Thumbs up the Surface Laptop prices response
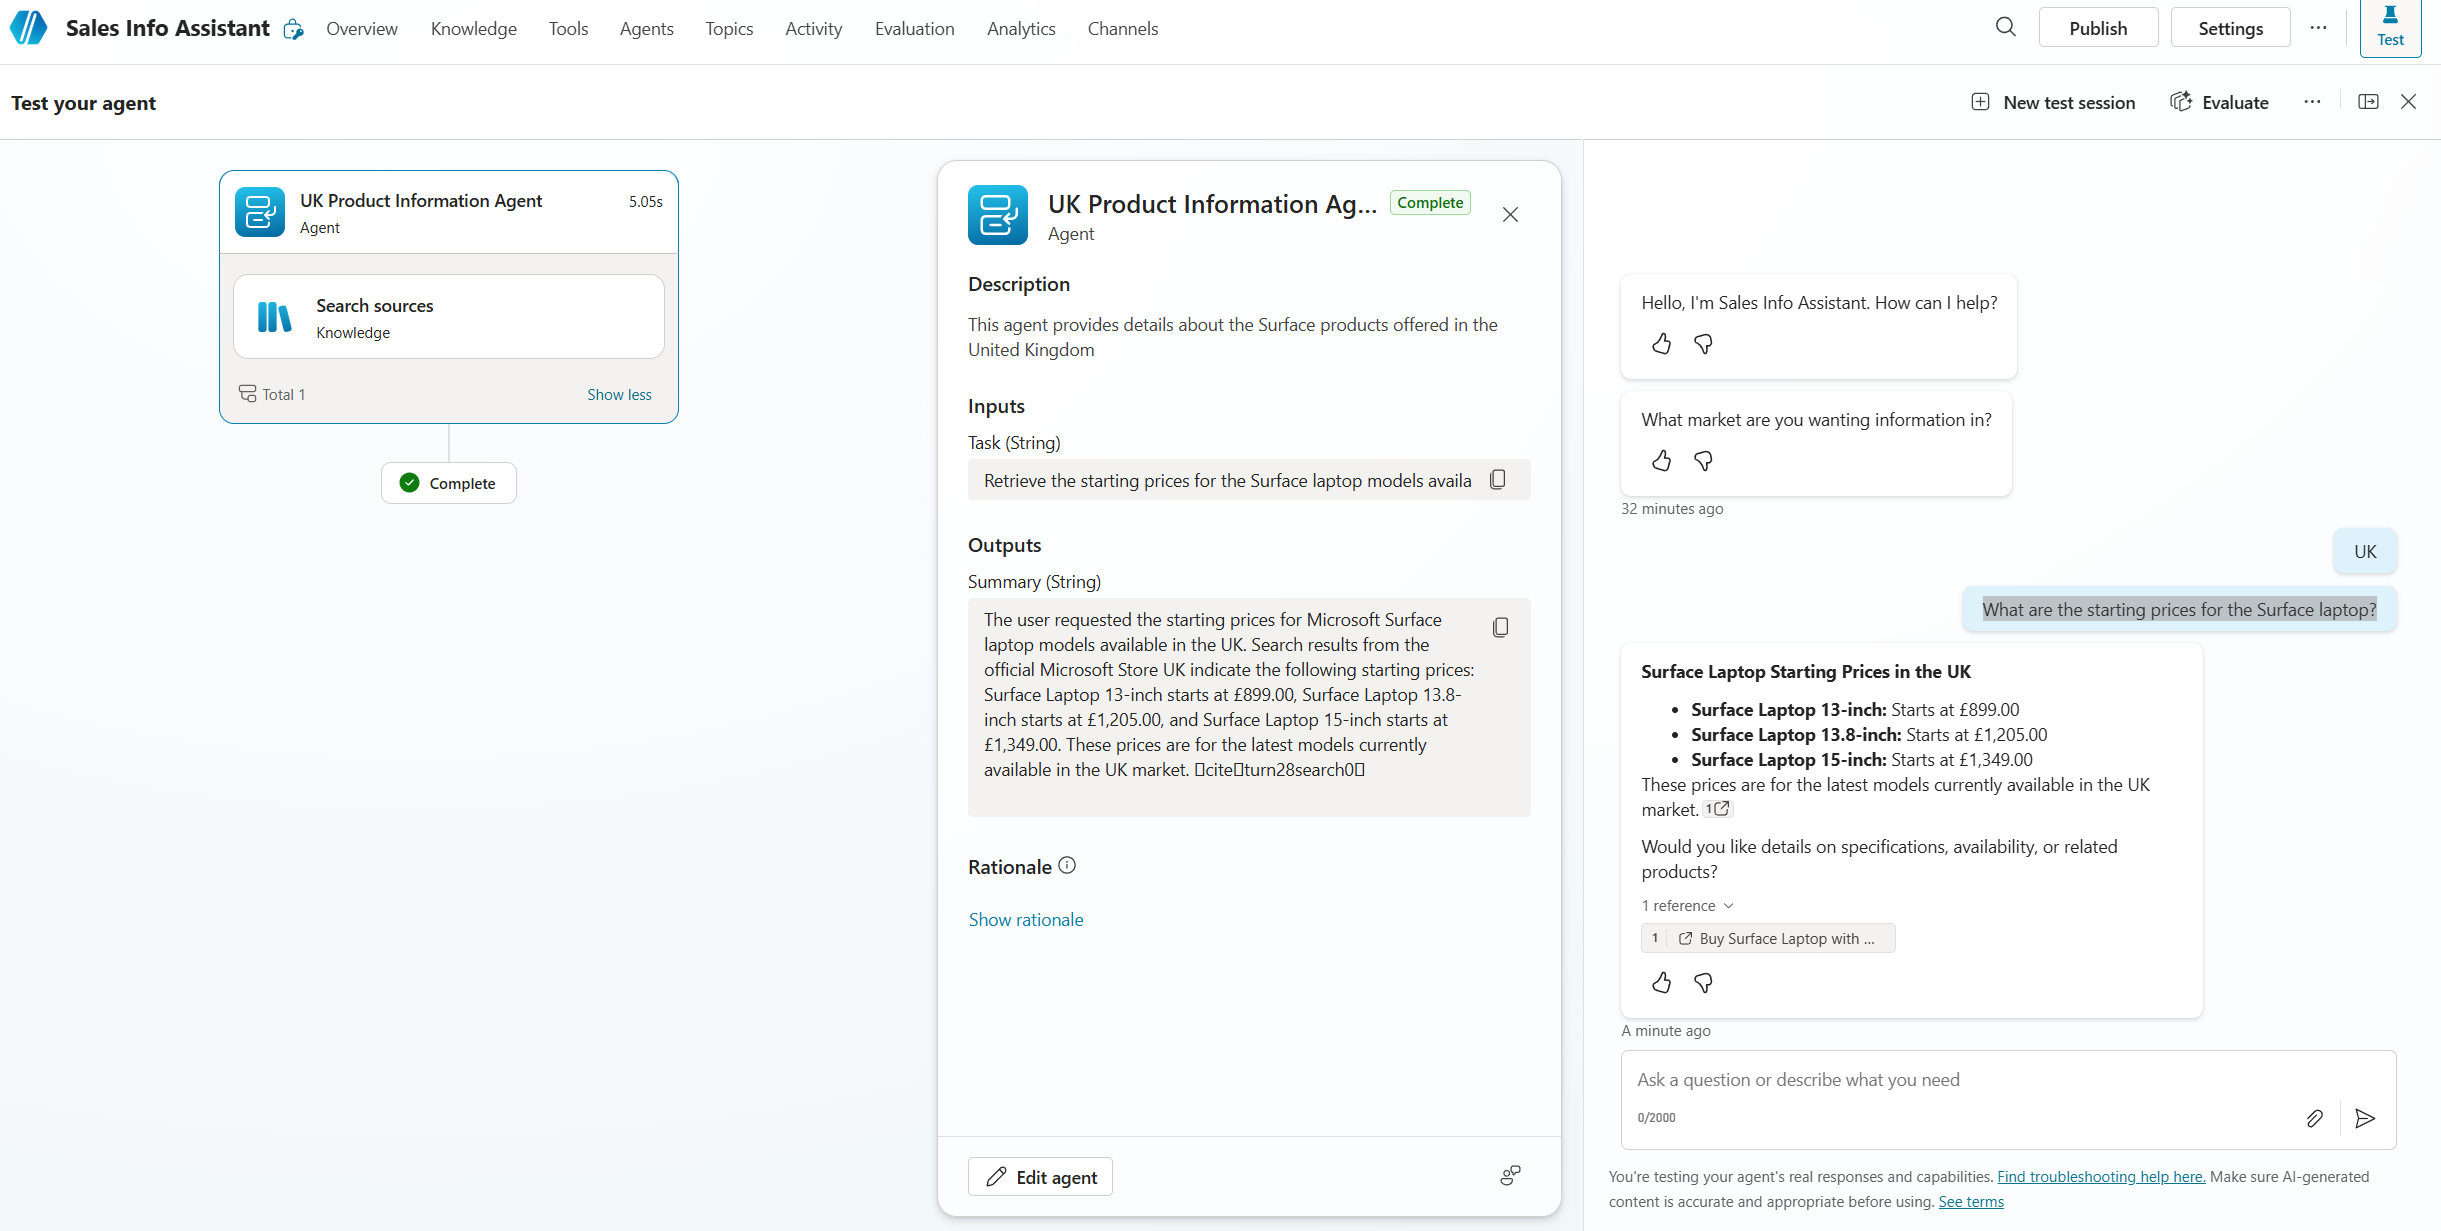Image resolution: width=2441 pixels, height=1231 pixels. point(1661,983)
